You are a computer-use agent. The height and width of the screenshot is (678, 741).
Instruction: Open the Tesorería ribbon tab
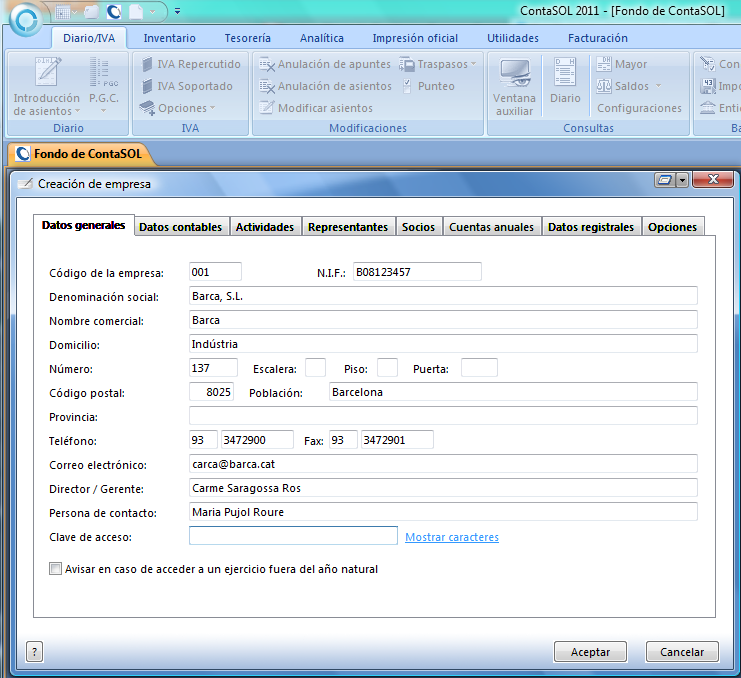click(x=247, y=38)
